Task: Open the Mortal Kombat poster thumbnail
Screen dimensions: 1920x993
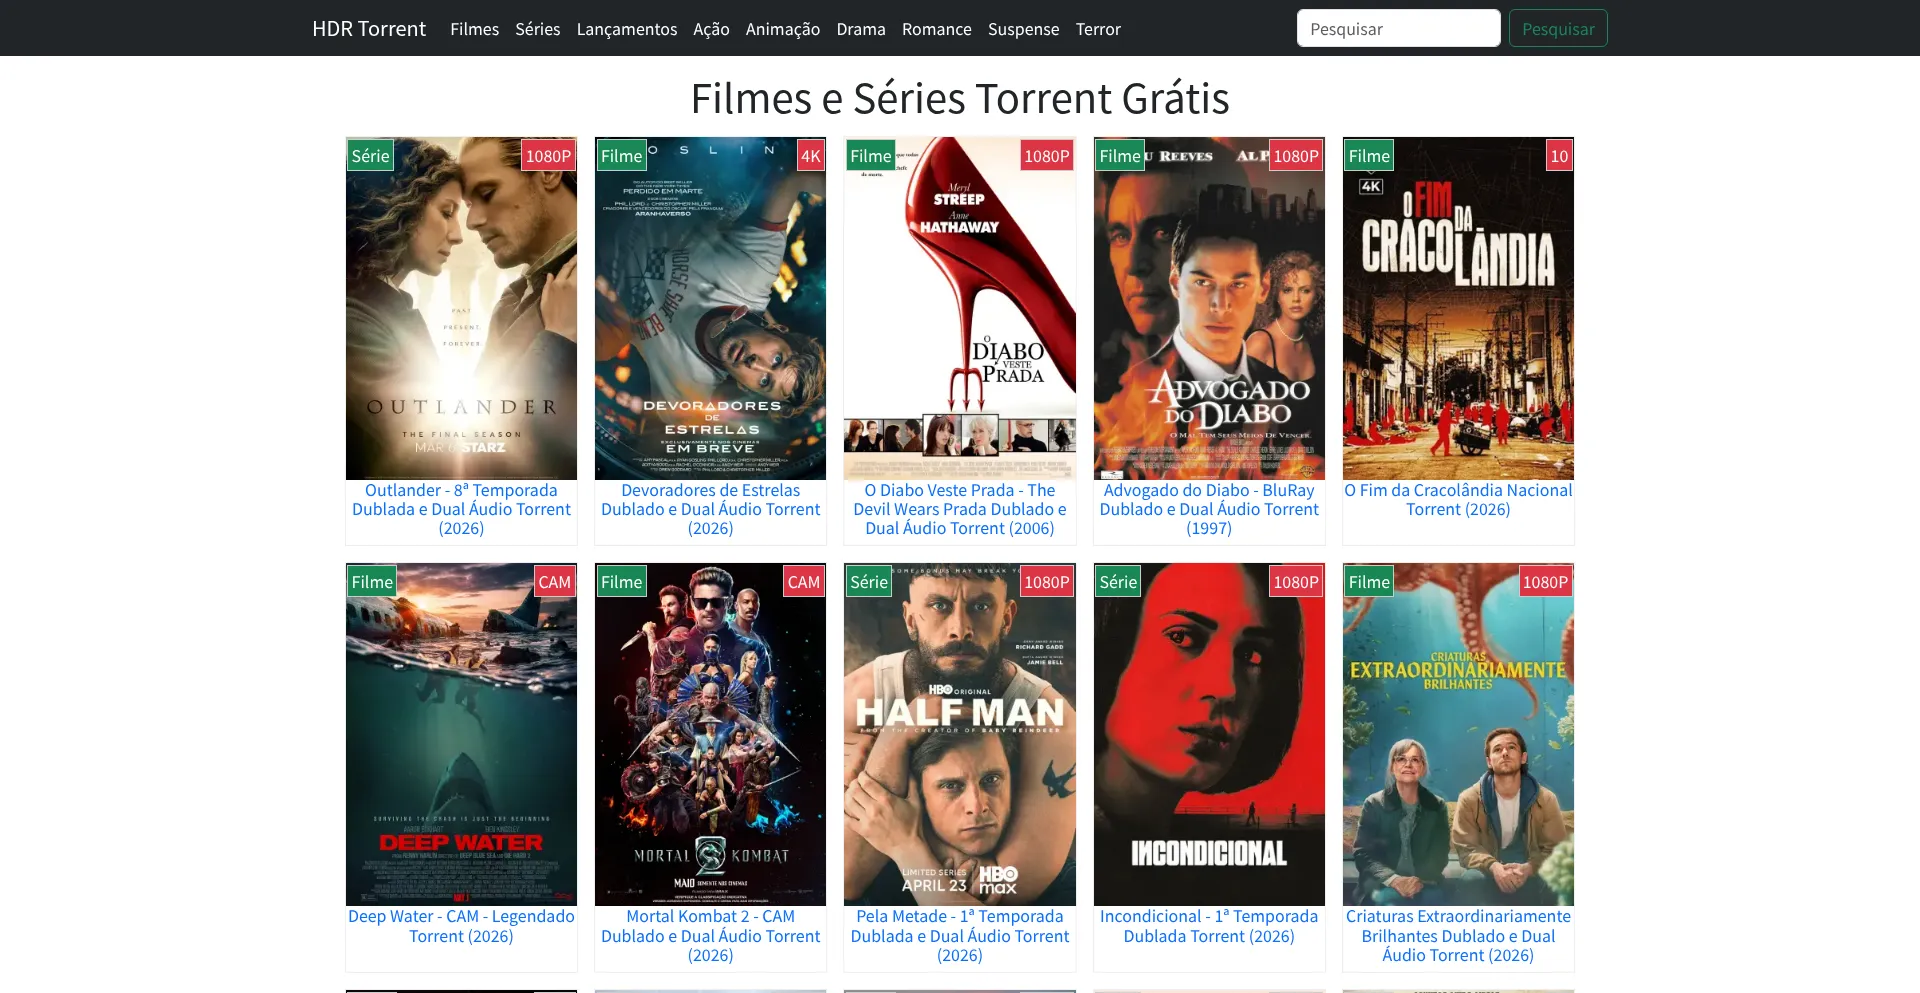Action: click(710, 734)
